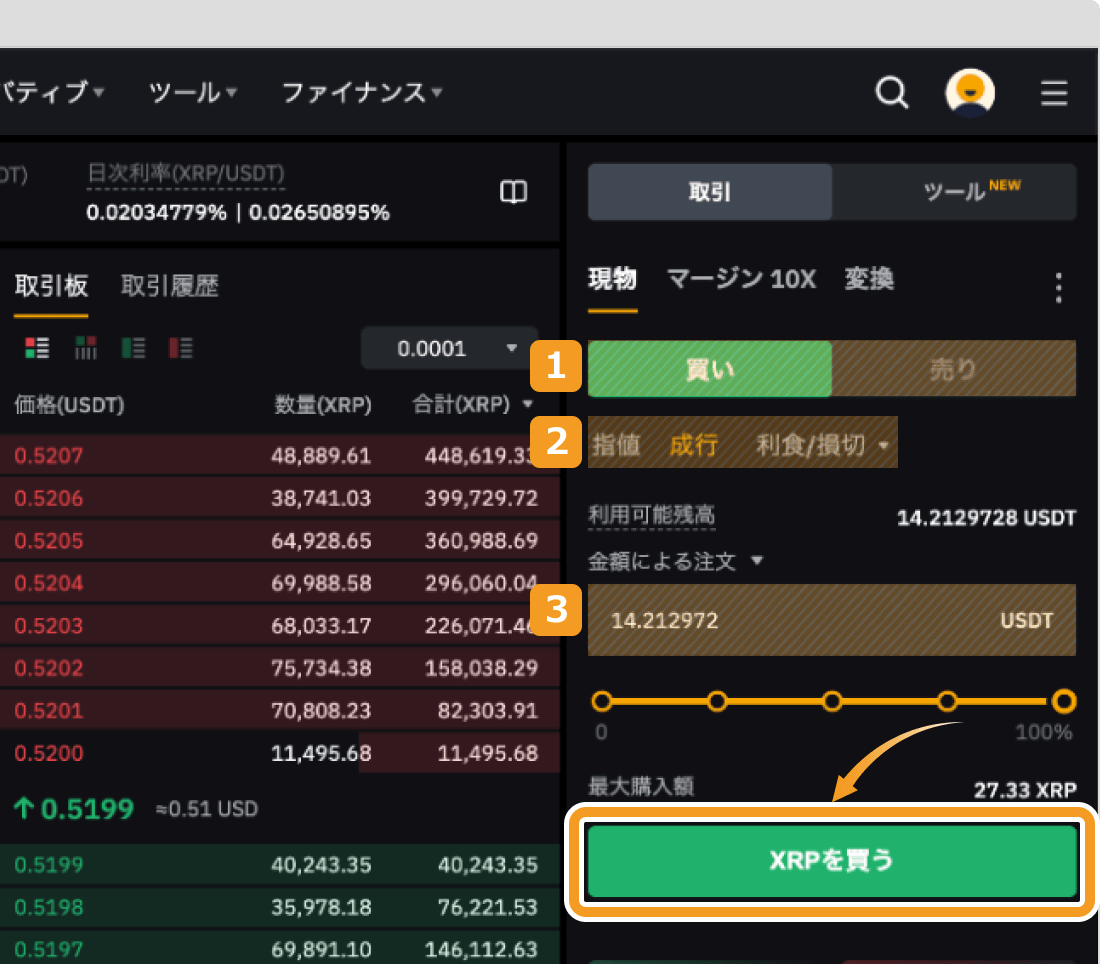The height and width of the screenshot is (964, 1100).
Task: Open the search magnifier icon
Action: (892, 92)
